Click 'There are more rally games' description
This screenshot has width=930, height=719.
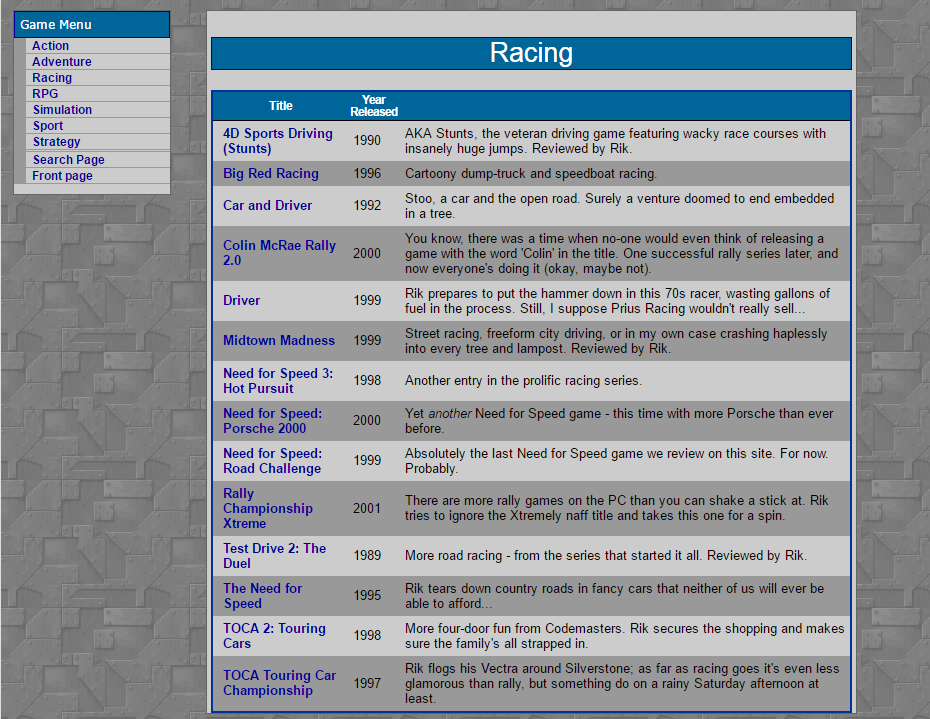click(x=616, y=508)
